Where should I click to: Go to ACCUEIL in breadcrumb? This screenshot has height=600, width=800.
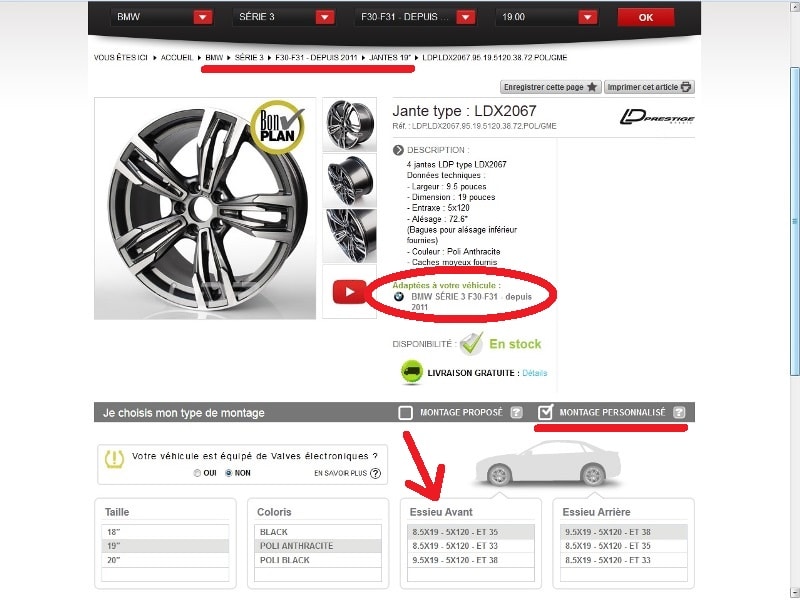[x=177, y=58]
